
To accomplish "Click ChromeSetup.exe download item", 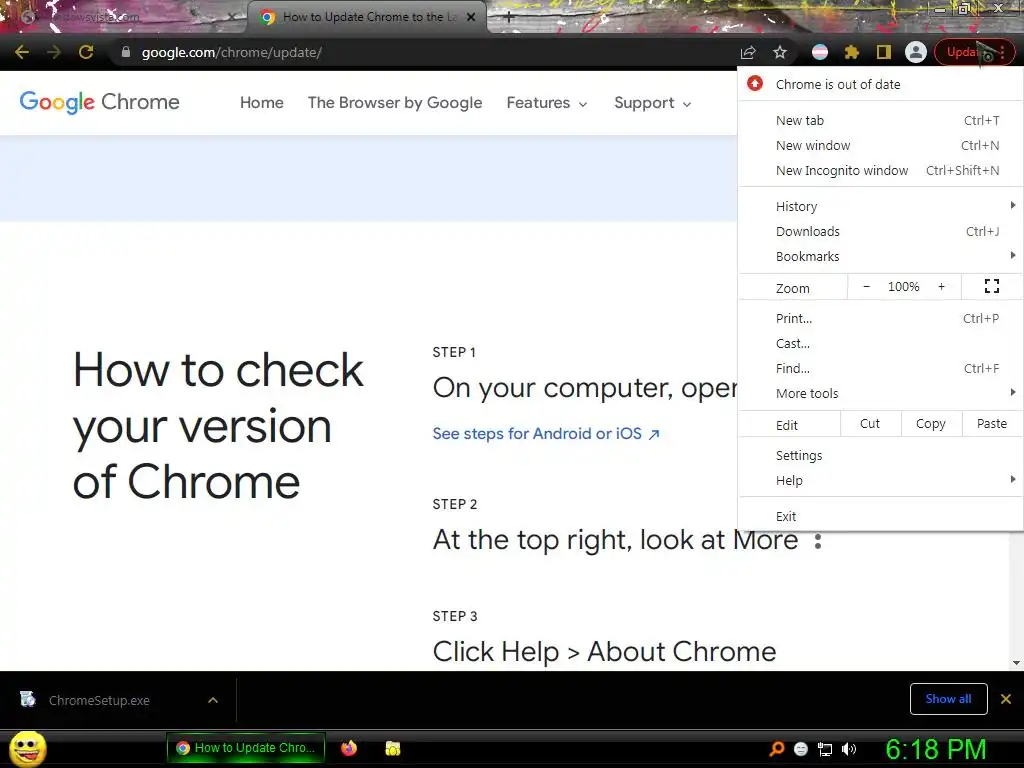I will pyautogui.click(x=98, y=700).
